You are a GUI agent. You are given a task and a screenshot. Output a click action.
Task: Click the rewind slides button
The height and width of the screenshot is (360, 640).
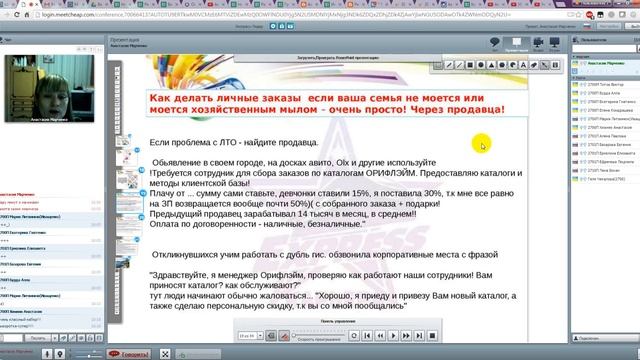pyautogui.click(x=380, y=336)
